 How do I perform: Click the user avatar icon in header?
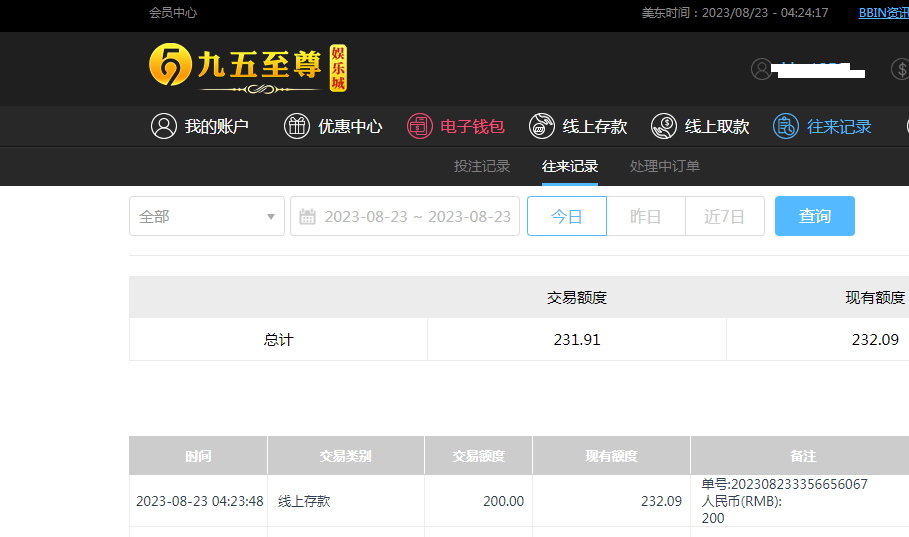click(761, 69)
